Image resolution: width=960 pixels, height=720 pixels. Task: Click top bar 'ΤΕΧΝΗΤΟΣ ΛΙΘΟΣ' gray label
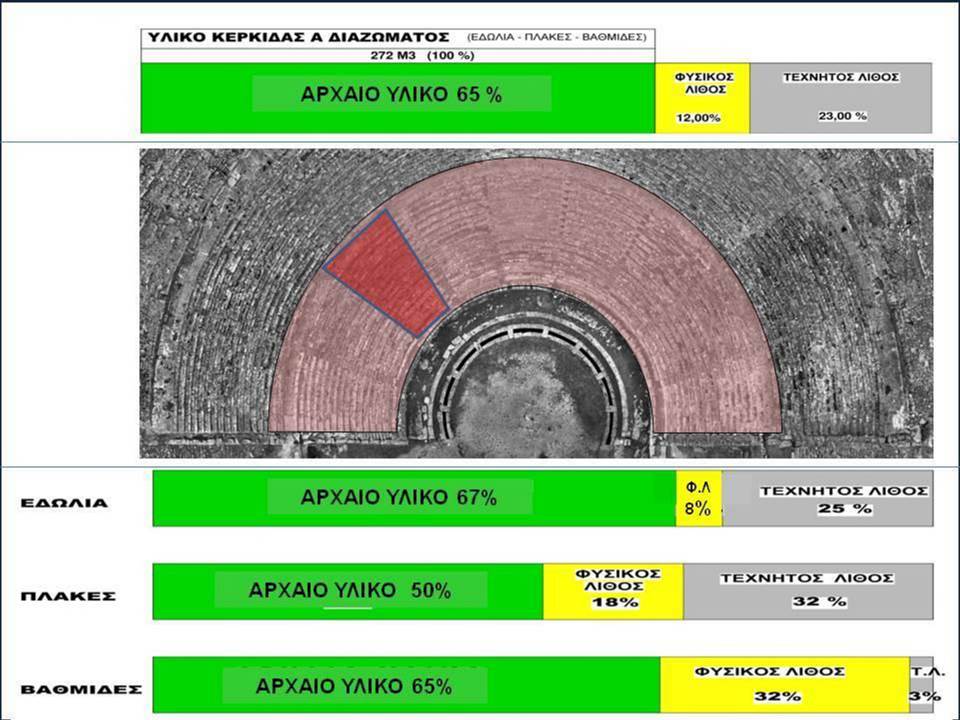[x=841, y=77]
